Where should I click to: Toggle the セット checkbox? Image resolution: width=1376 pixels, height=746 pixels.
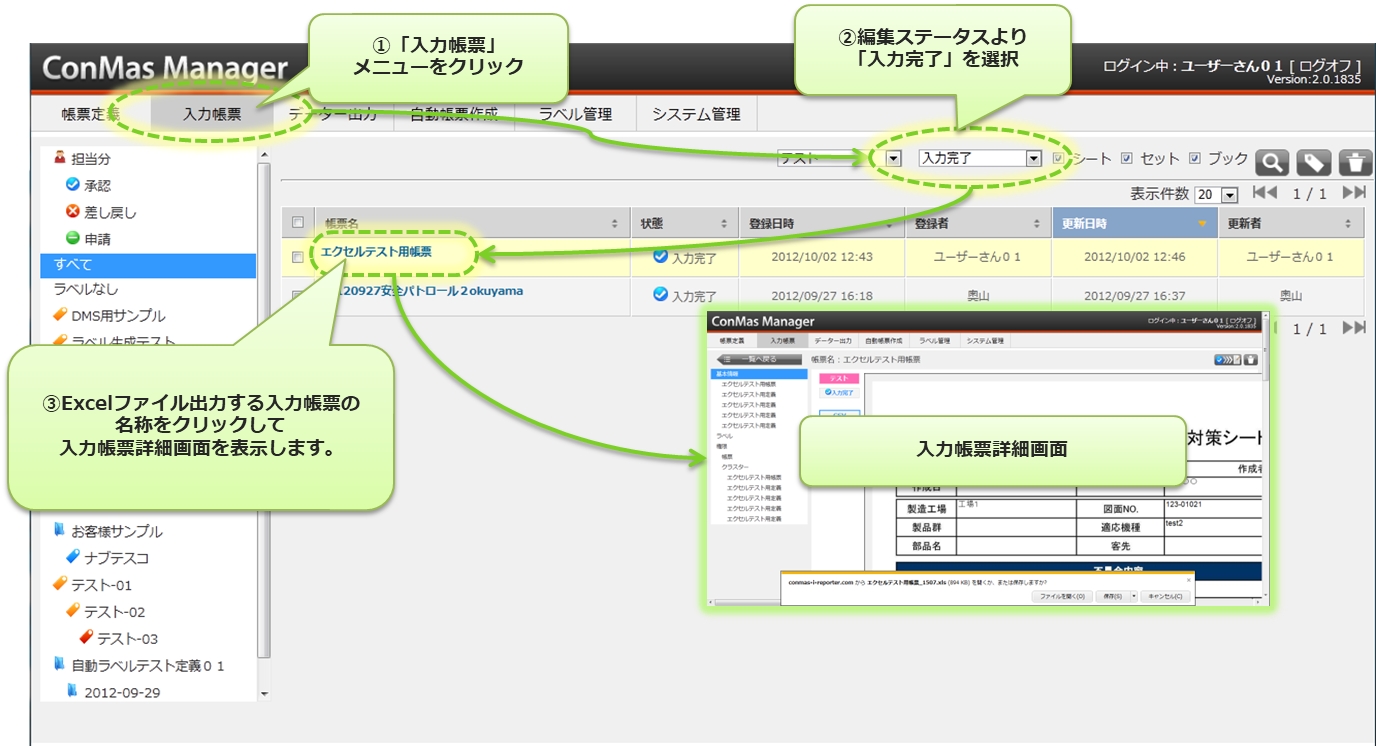[x=1127, y=158]
